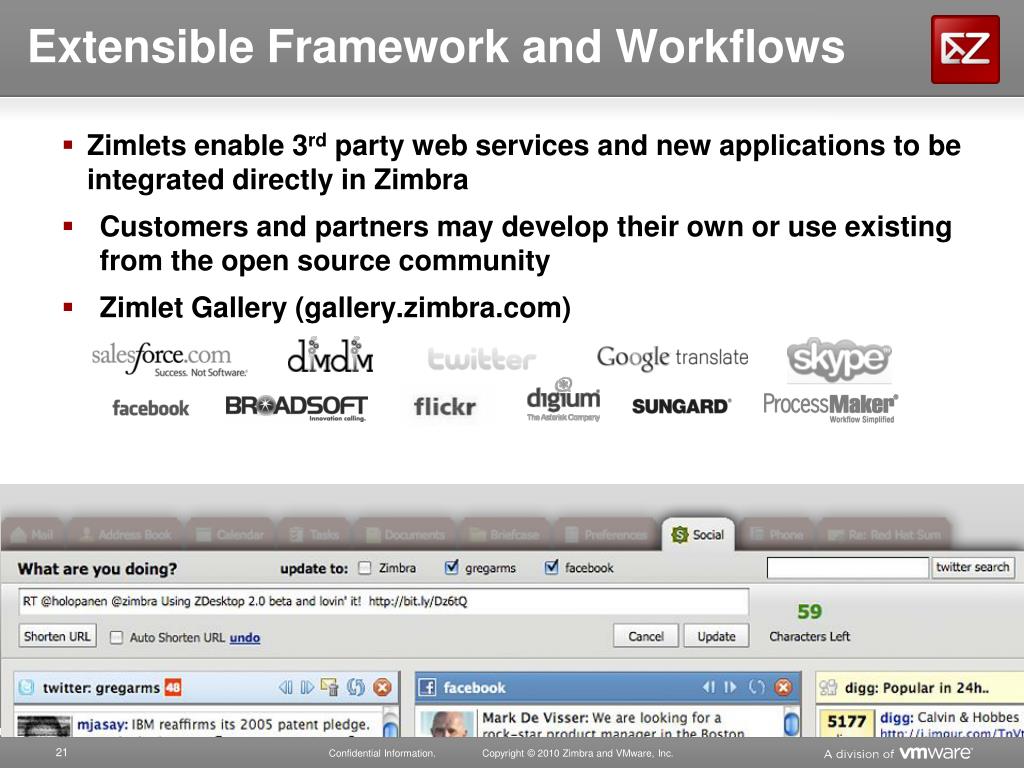The width and height of the screenshot is (1024, 768).
Task: Open the Preferences tab
Action: 606,534
